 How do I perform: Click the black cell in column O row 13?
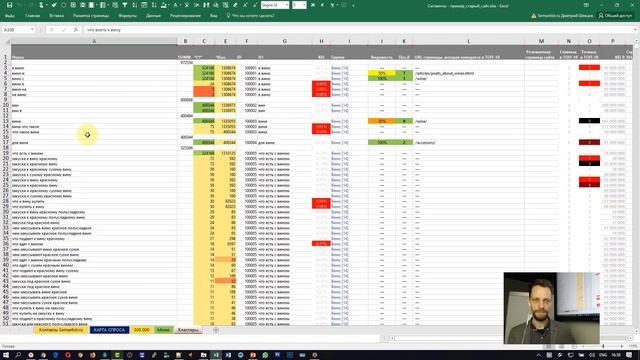pos(589,121)
